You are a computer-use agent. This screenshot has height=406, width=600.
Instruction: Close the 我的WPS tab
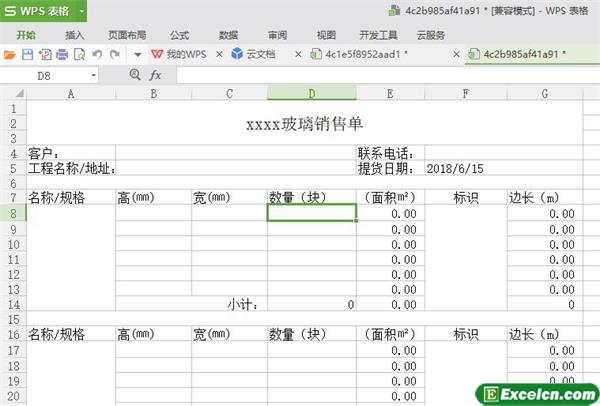(219, 54)
